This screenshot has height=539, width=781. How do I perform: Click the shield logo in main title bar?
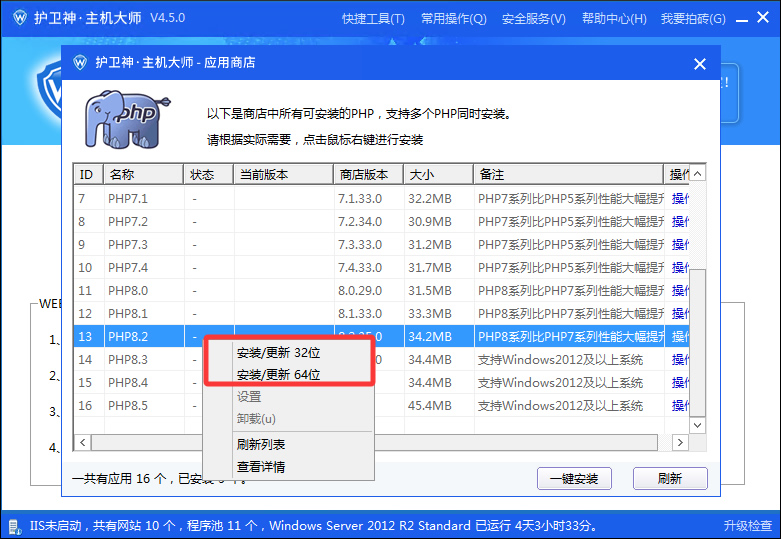click(20, 18)
